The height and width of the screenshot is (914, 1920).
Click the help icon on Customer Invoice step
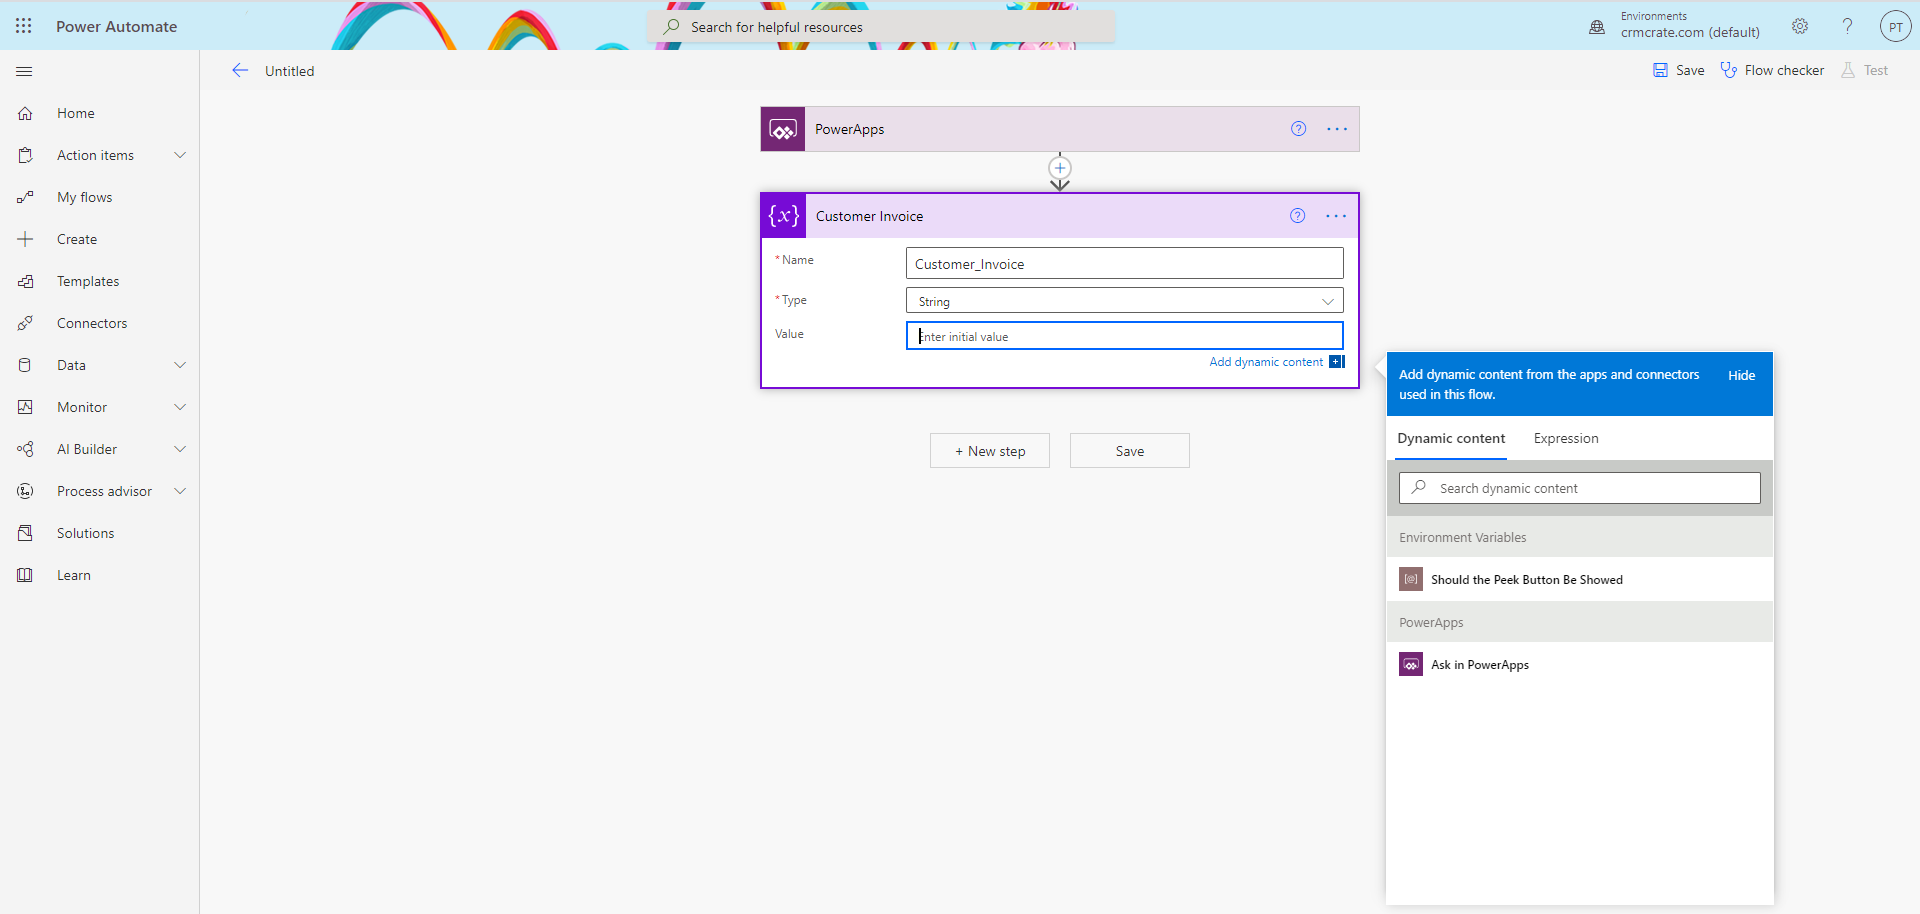click(1297, 215)
